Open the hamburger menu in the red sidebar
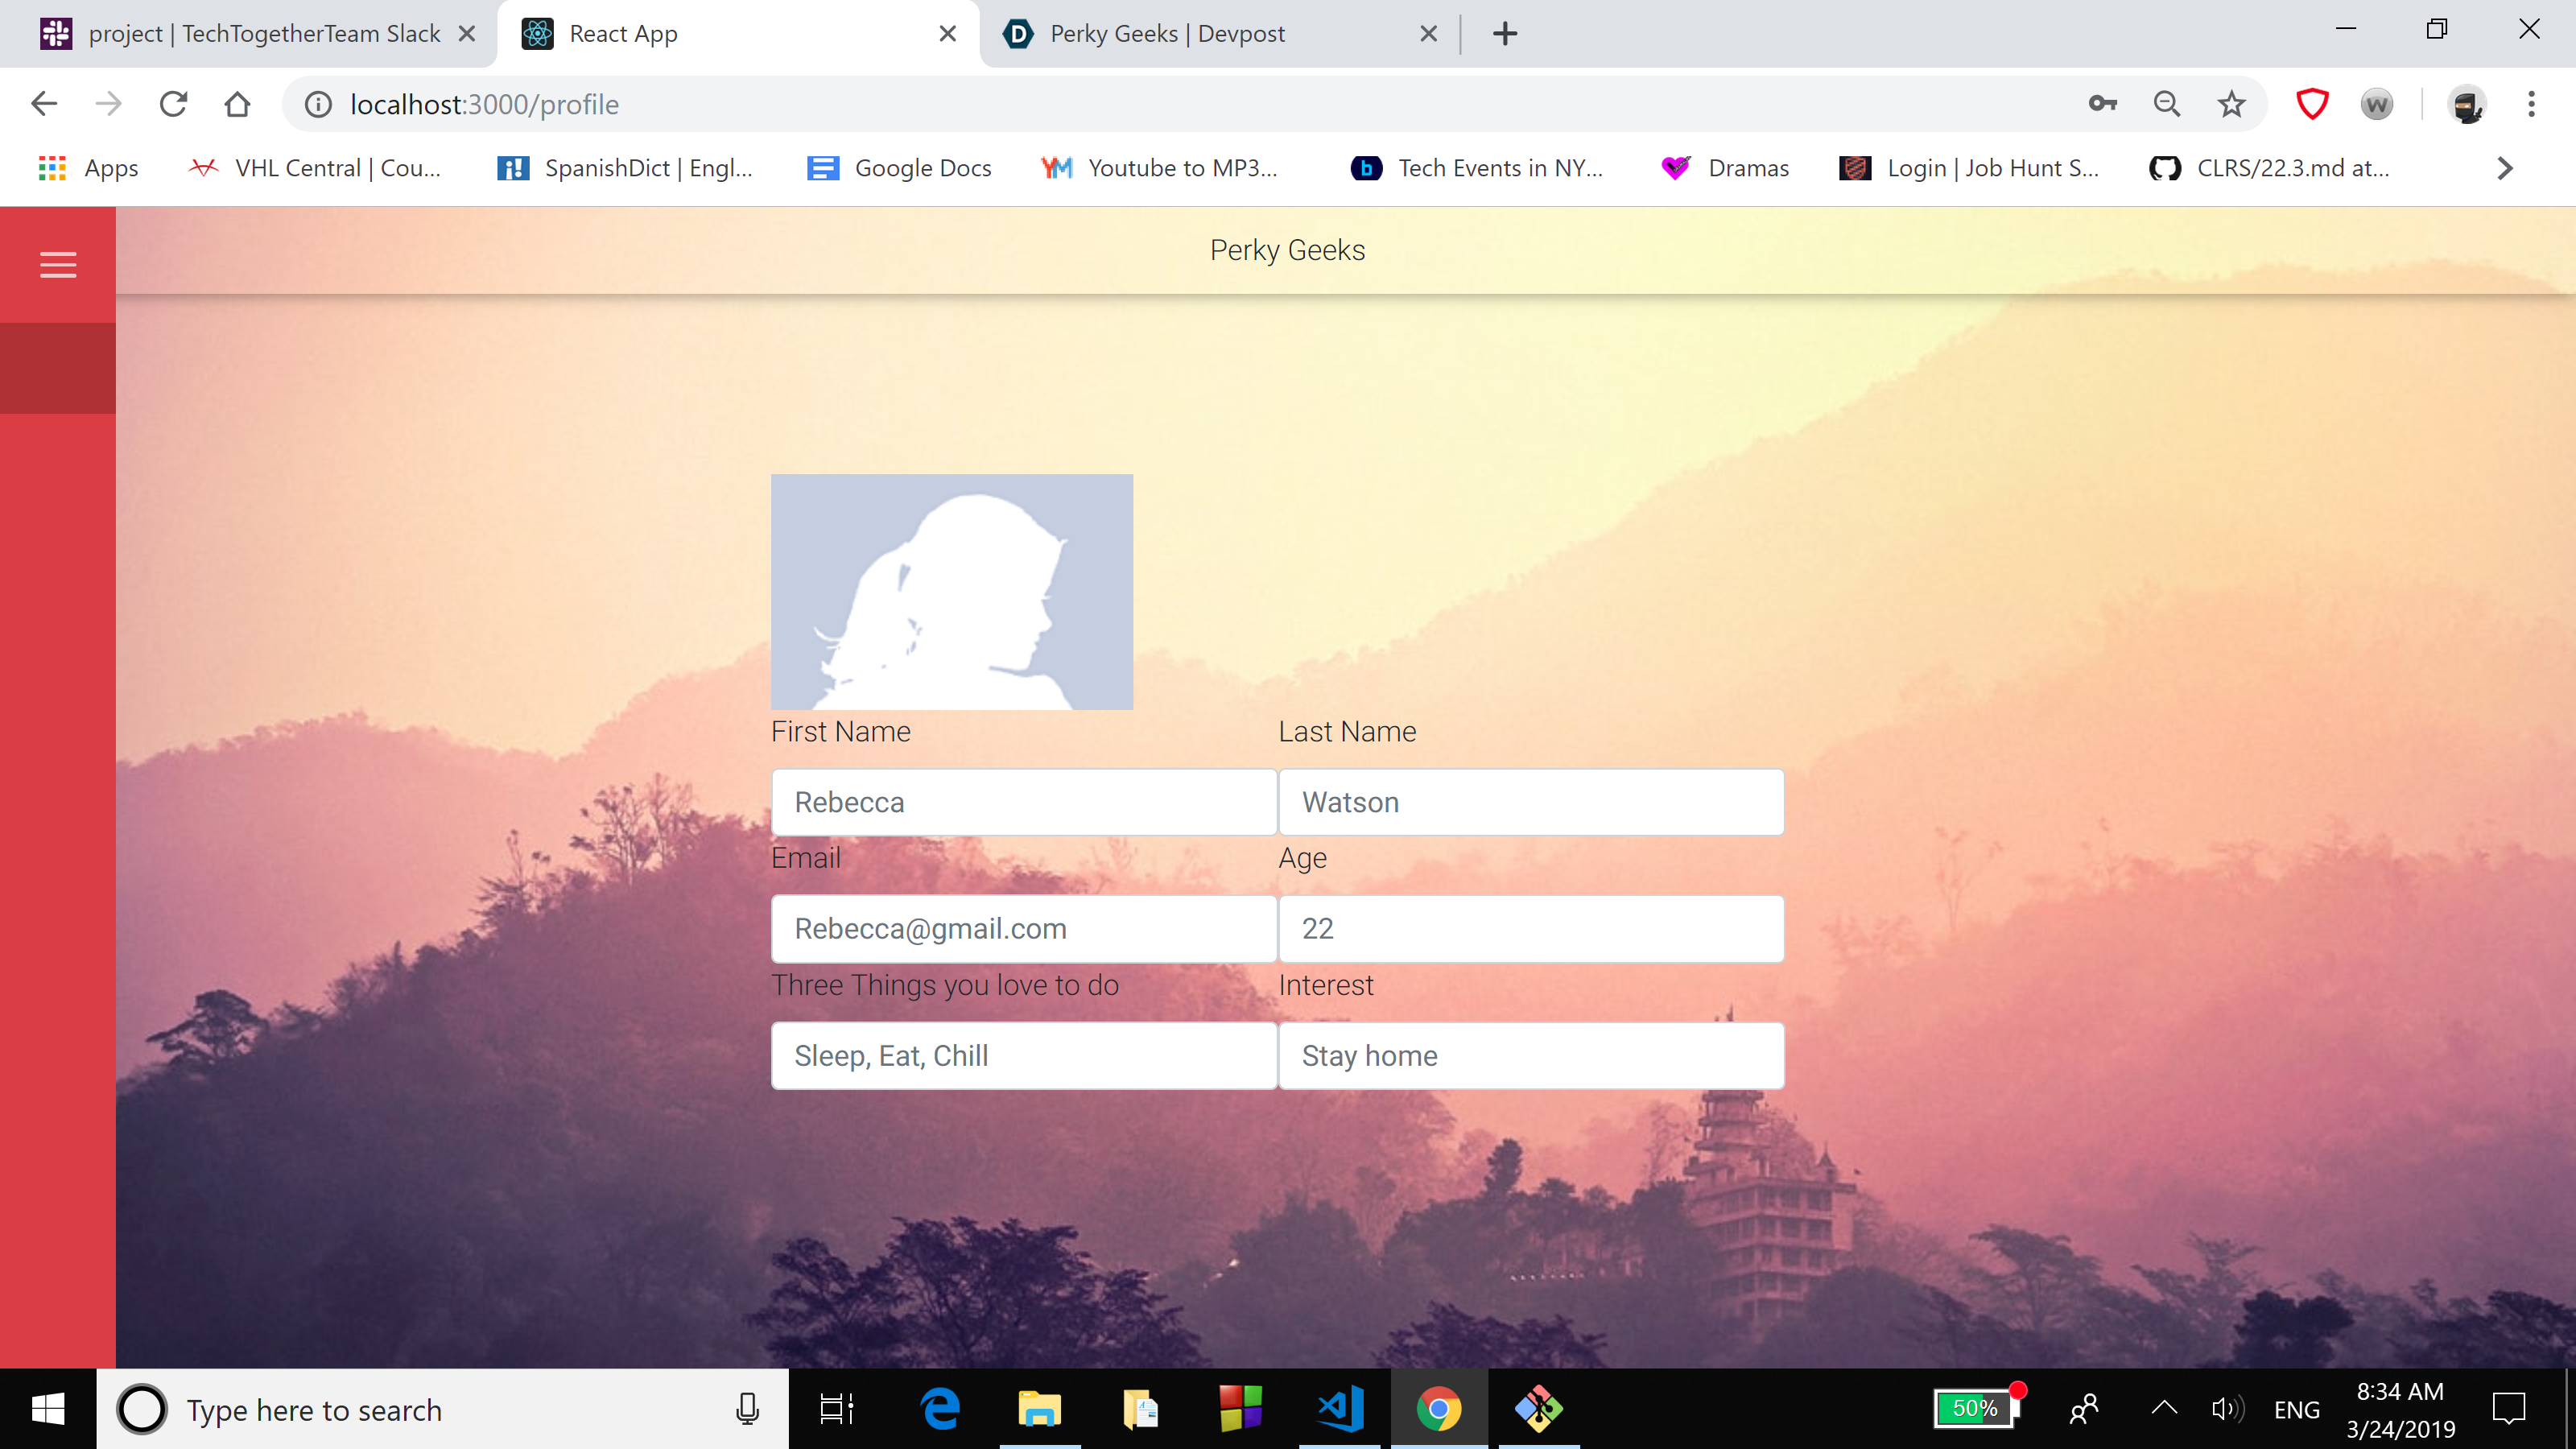Viewport: 2576px width, 1449px height. (58, 265)
